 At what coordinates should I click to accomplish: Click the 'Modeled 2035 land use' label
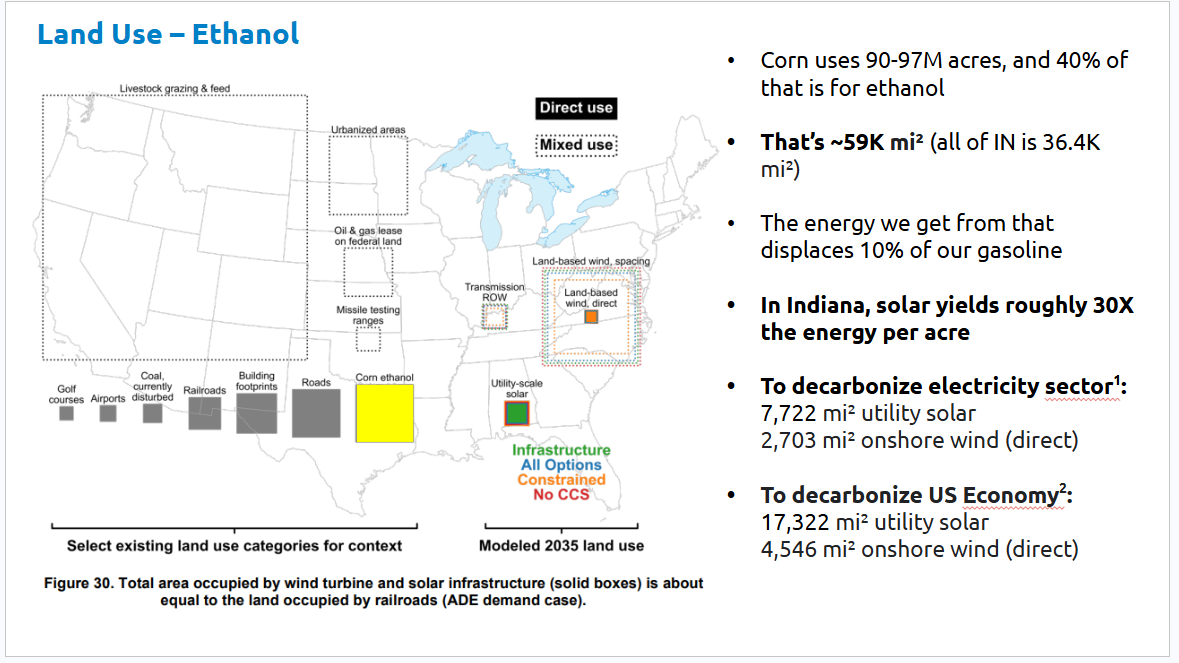561,546
